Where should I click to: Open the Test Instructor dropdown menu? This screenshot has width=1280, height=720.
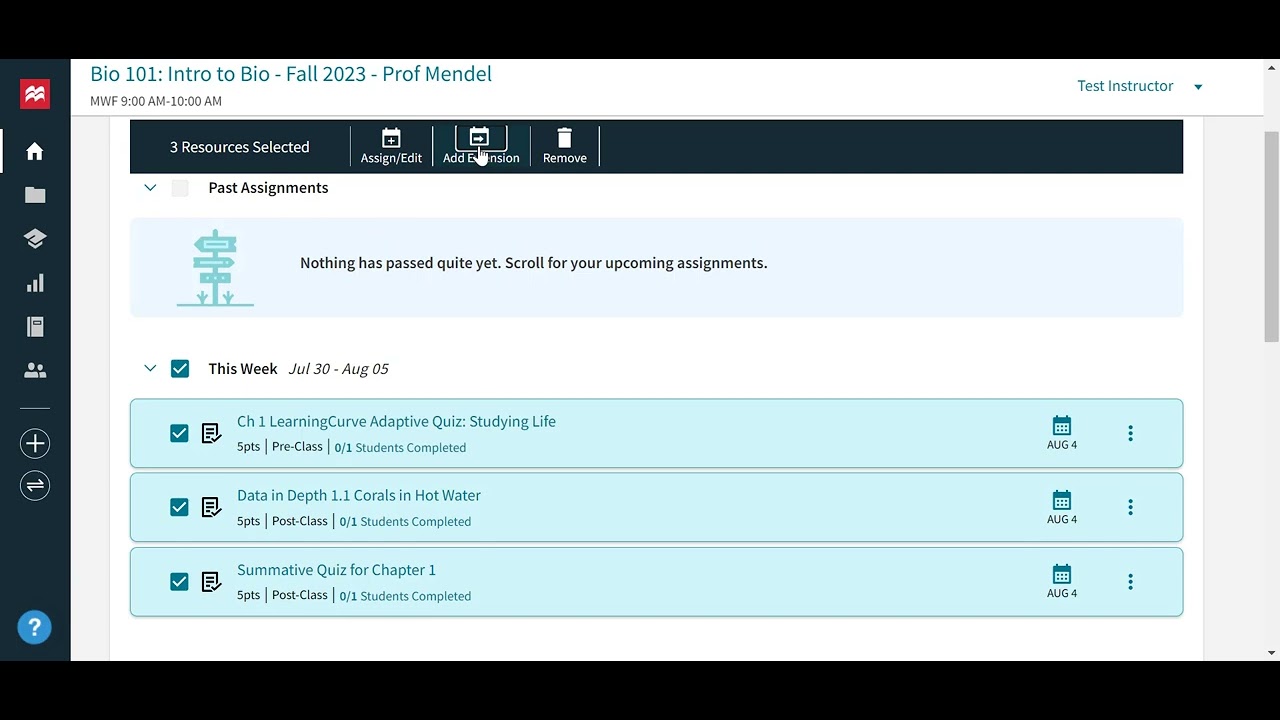pos(1139,86)
